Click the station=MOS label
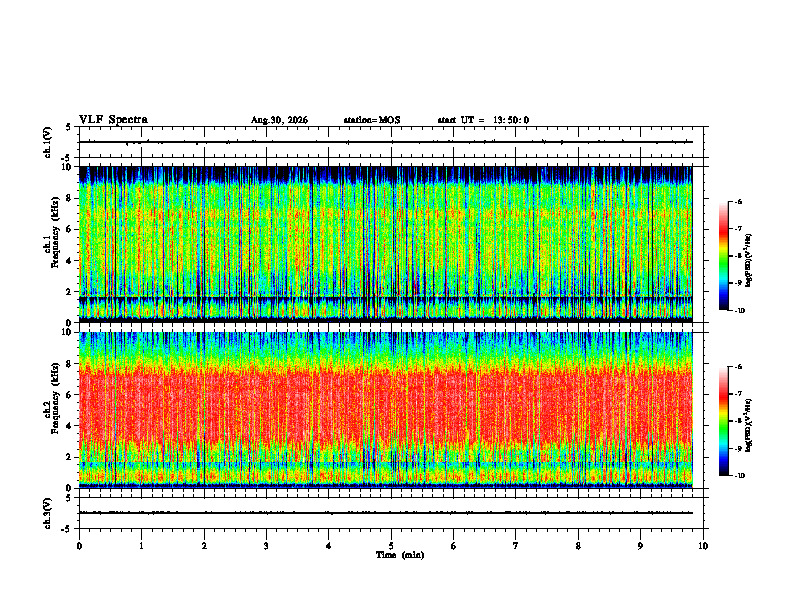The image size is (792, 612). 372,120
